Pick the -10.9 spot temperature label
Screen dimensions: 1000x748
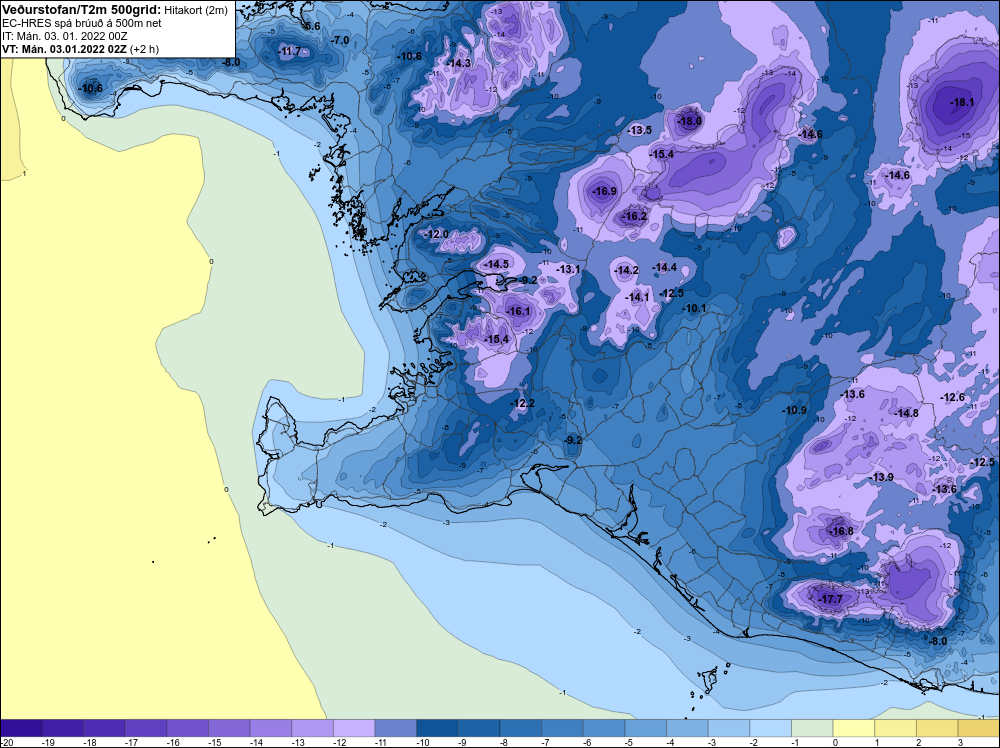coord(795,410)
